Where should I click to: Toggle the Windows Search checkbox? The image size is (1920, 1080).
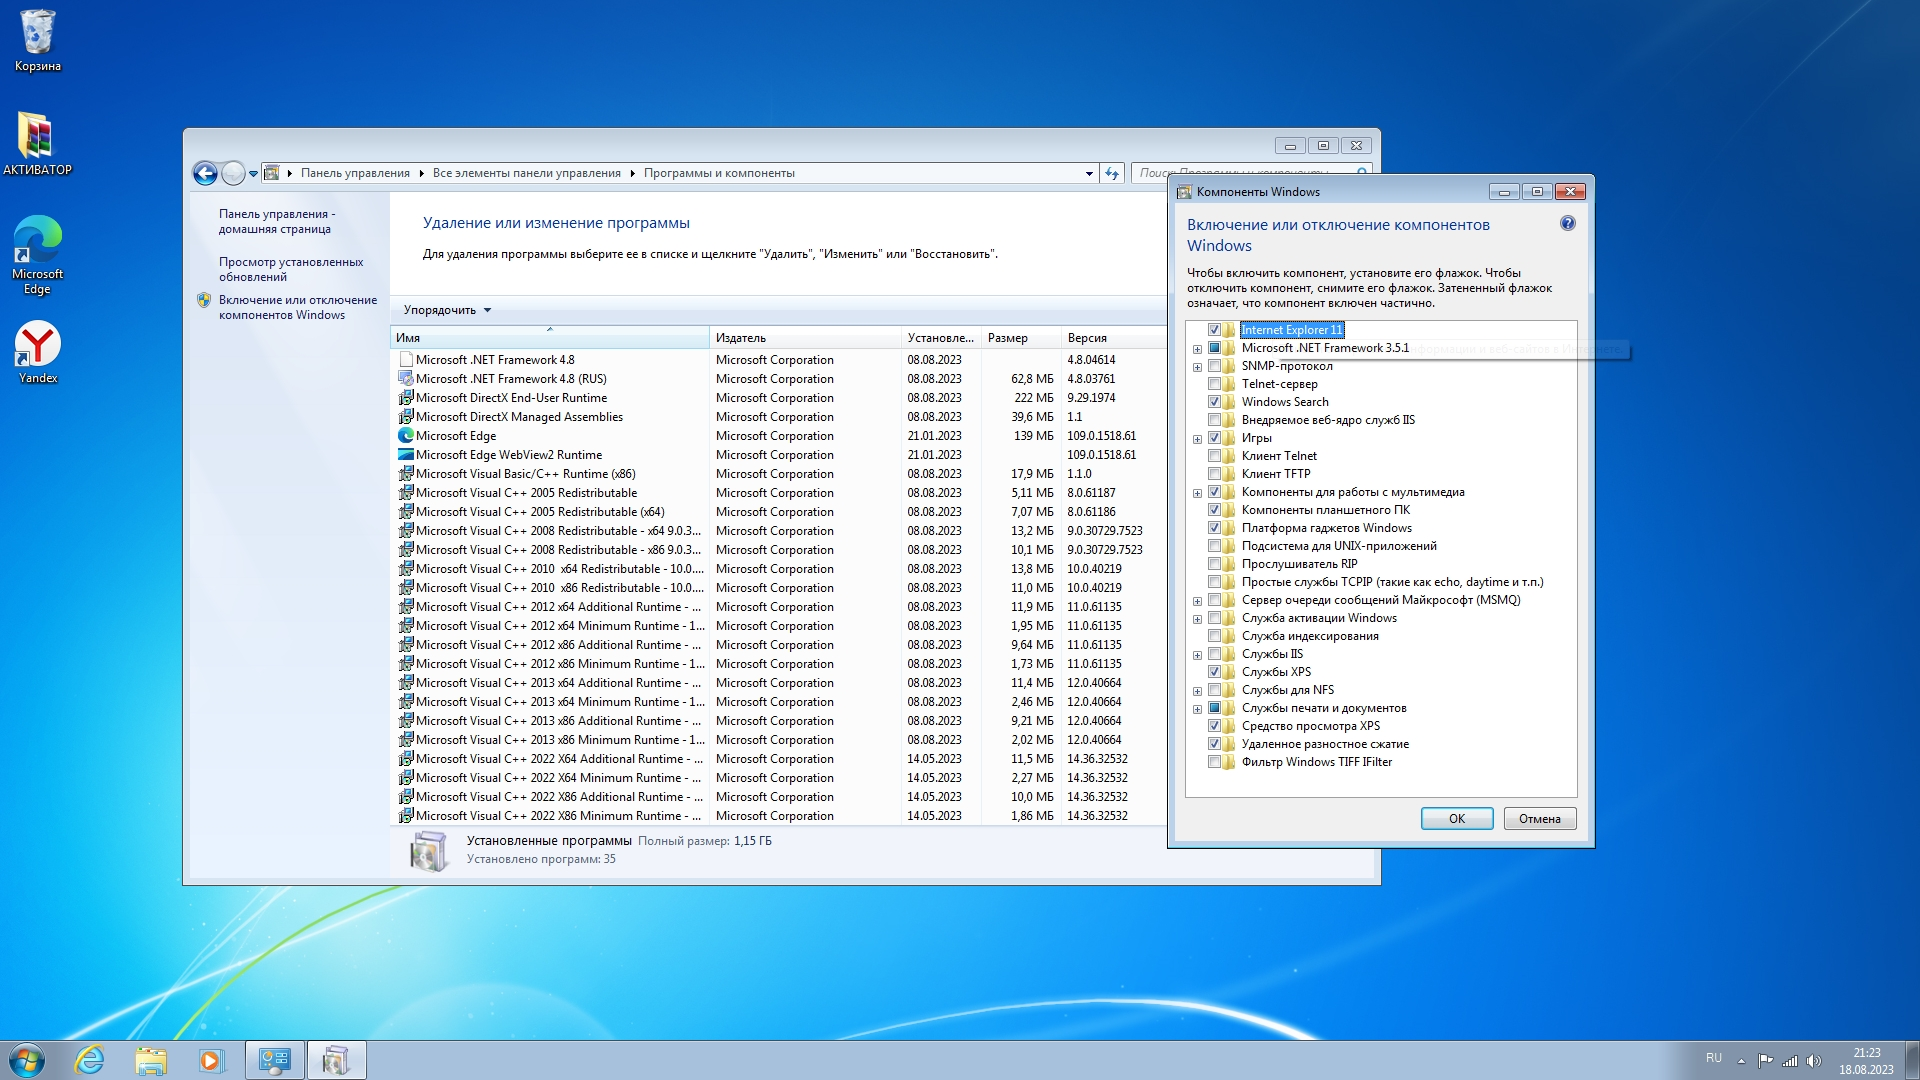coord(1214,402)
